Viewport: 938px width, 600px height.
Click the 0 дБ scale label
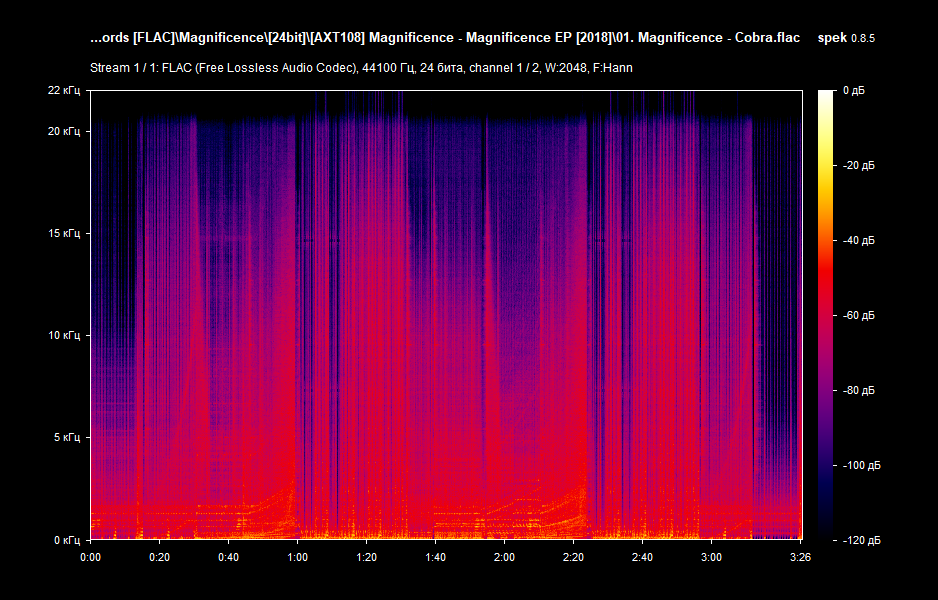tap(854, 90)
